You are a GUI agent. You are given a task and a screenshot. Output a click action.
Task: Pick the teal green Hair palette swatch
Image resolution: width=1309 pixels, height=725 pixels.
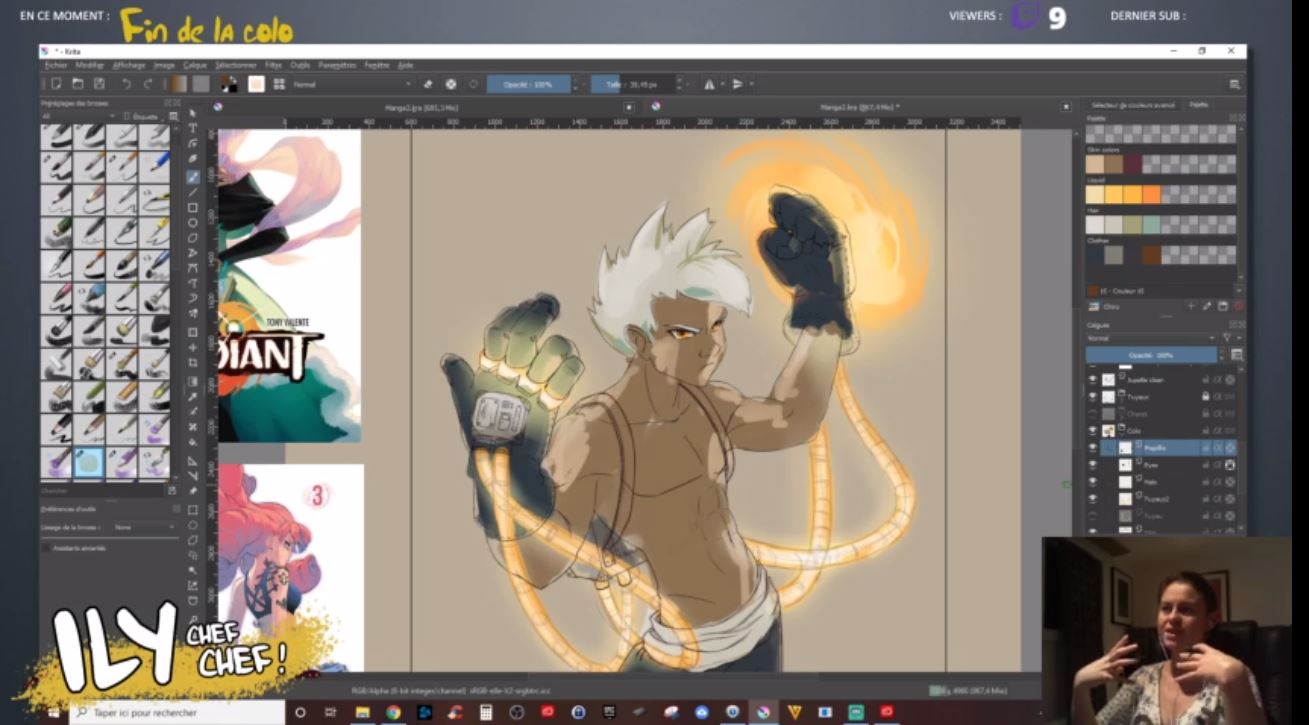1152,225
